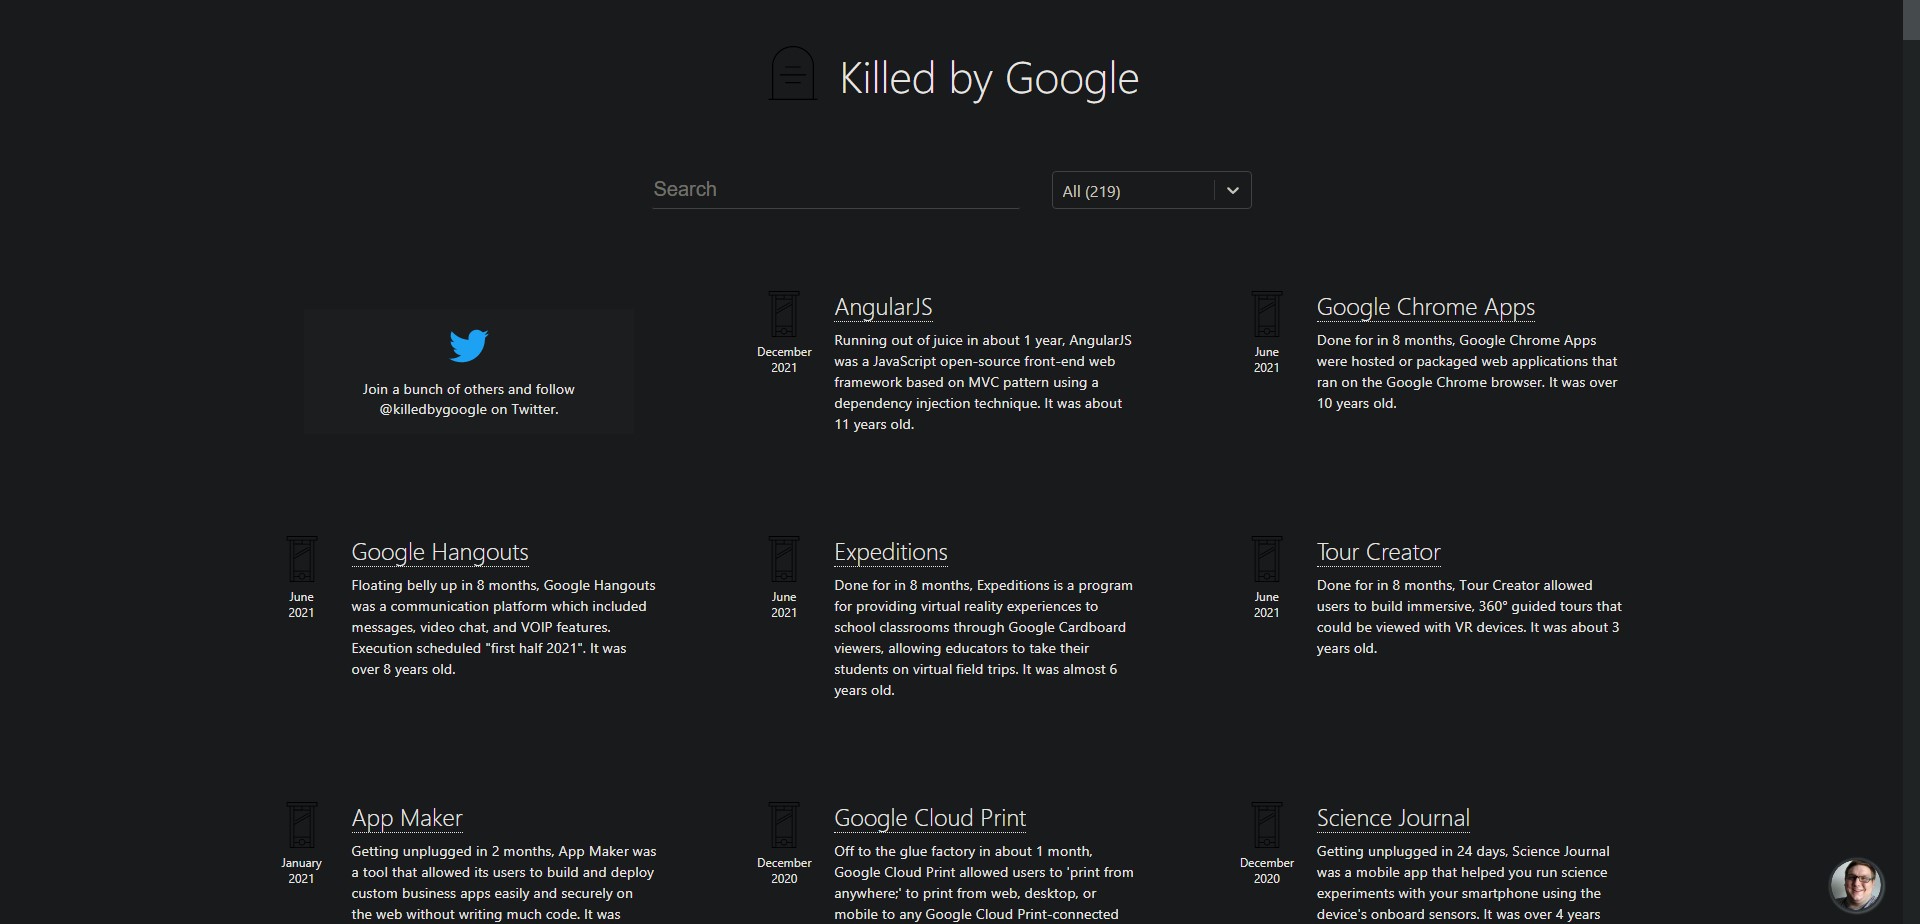The height and width of the screenshot is (924, 1920).
Task: Click the avatar photo at bottom right
Action: (x=1856, y=885)
